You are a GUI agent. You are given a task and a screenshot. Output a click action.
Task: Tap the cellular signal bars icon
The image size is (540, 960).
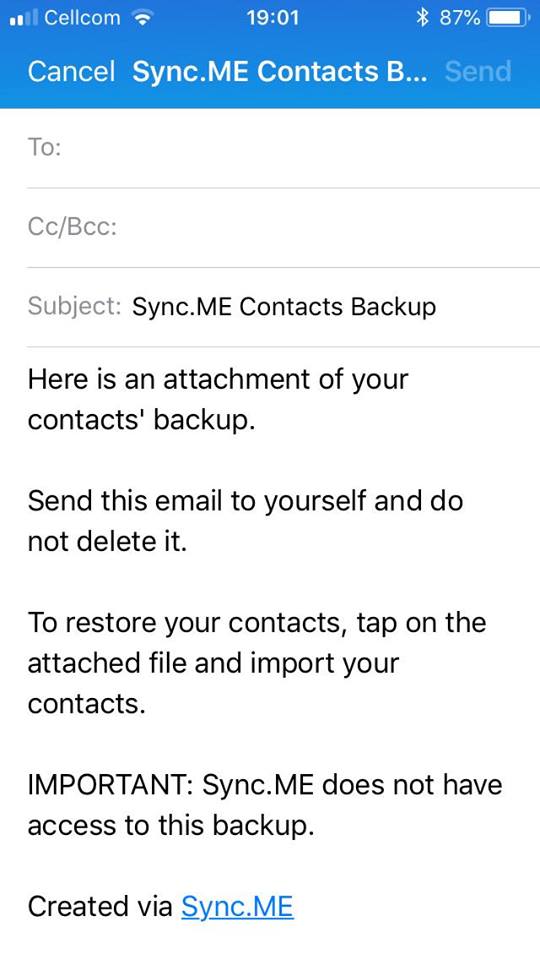pos(24,18)
